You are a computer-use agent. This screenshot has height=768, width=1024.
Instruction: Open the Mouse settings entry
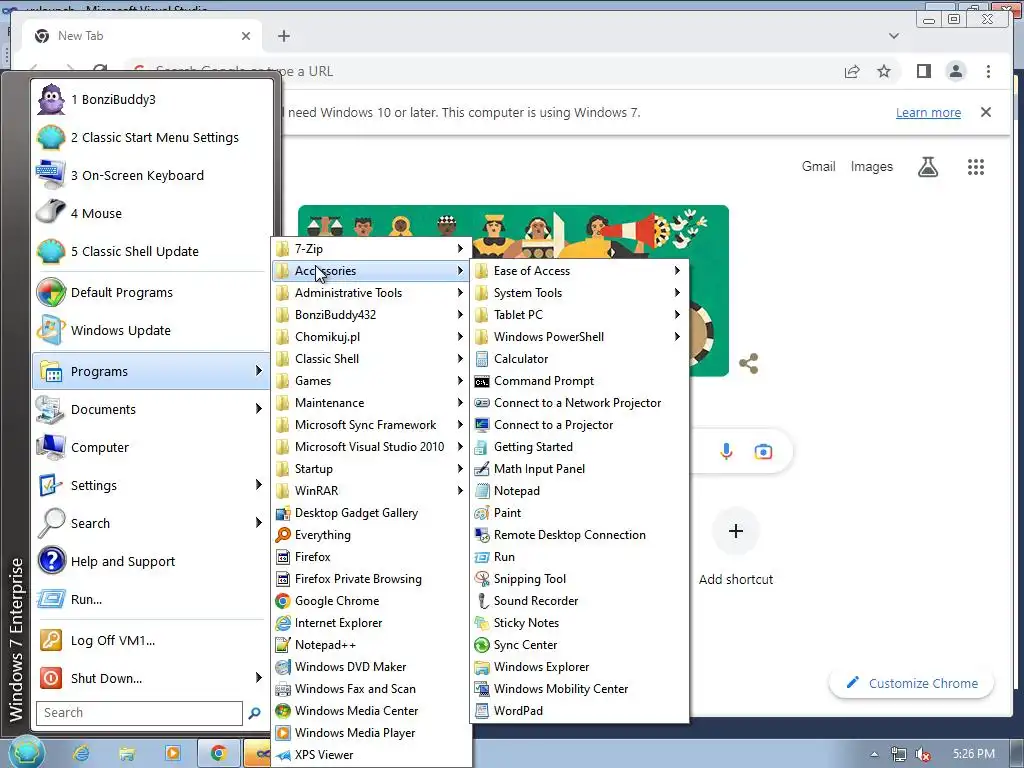pos(150,214)
